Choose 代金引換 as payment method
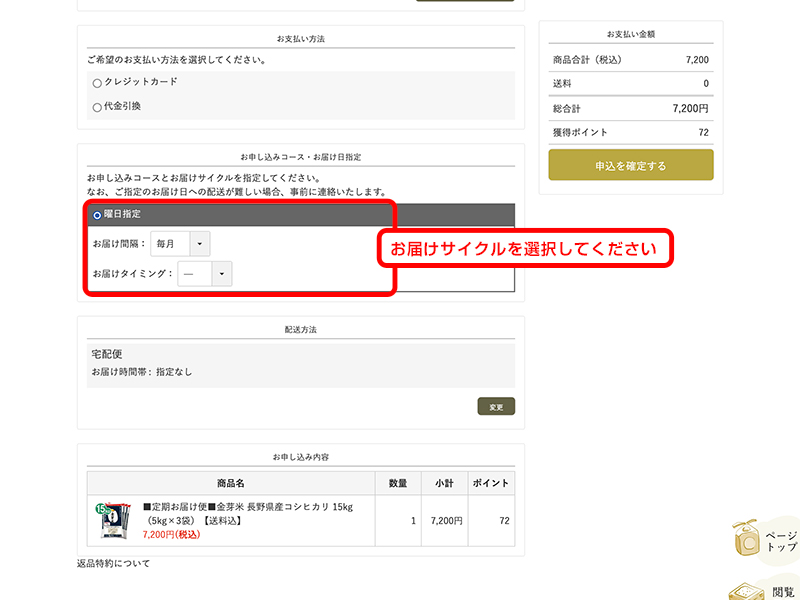This screenshot has width=800, height=600. [97, 107]
